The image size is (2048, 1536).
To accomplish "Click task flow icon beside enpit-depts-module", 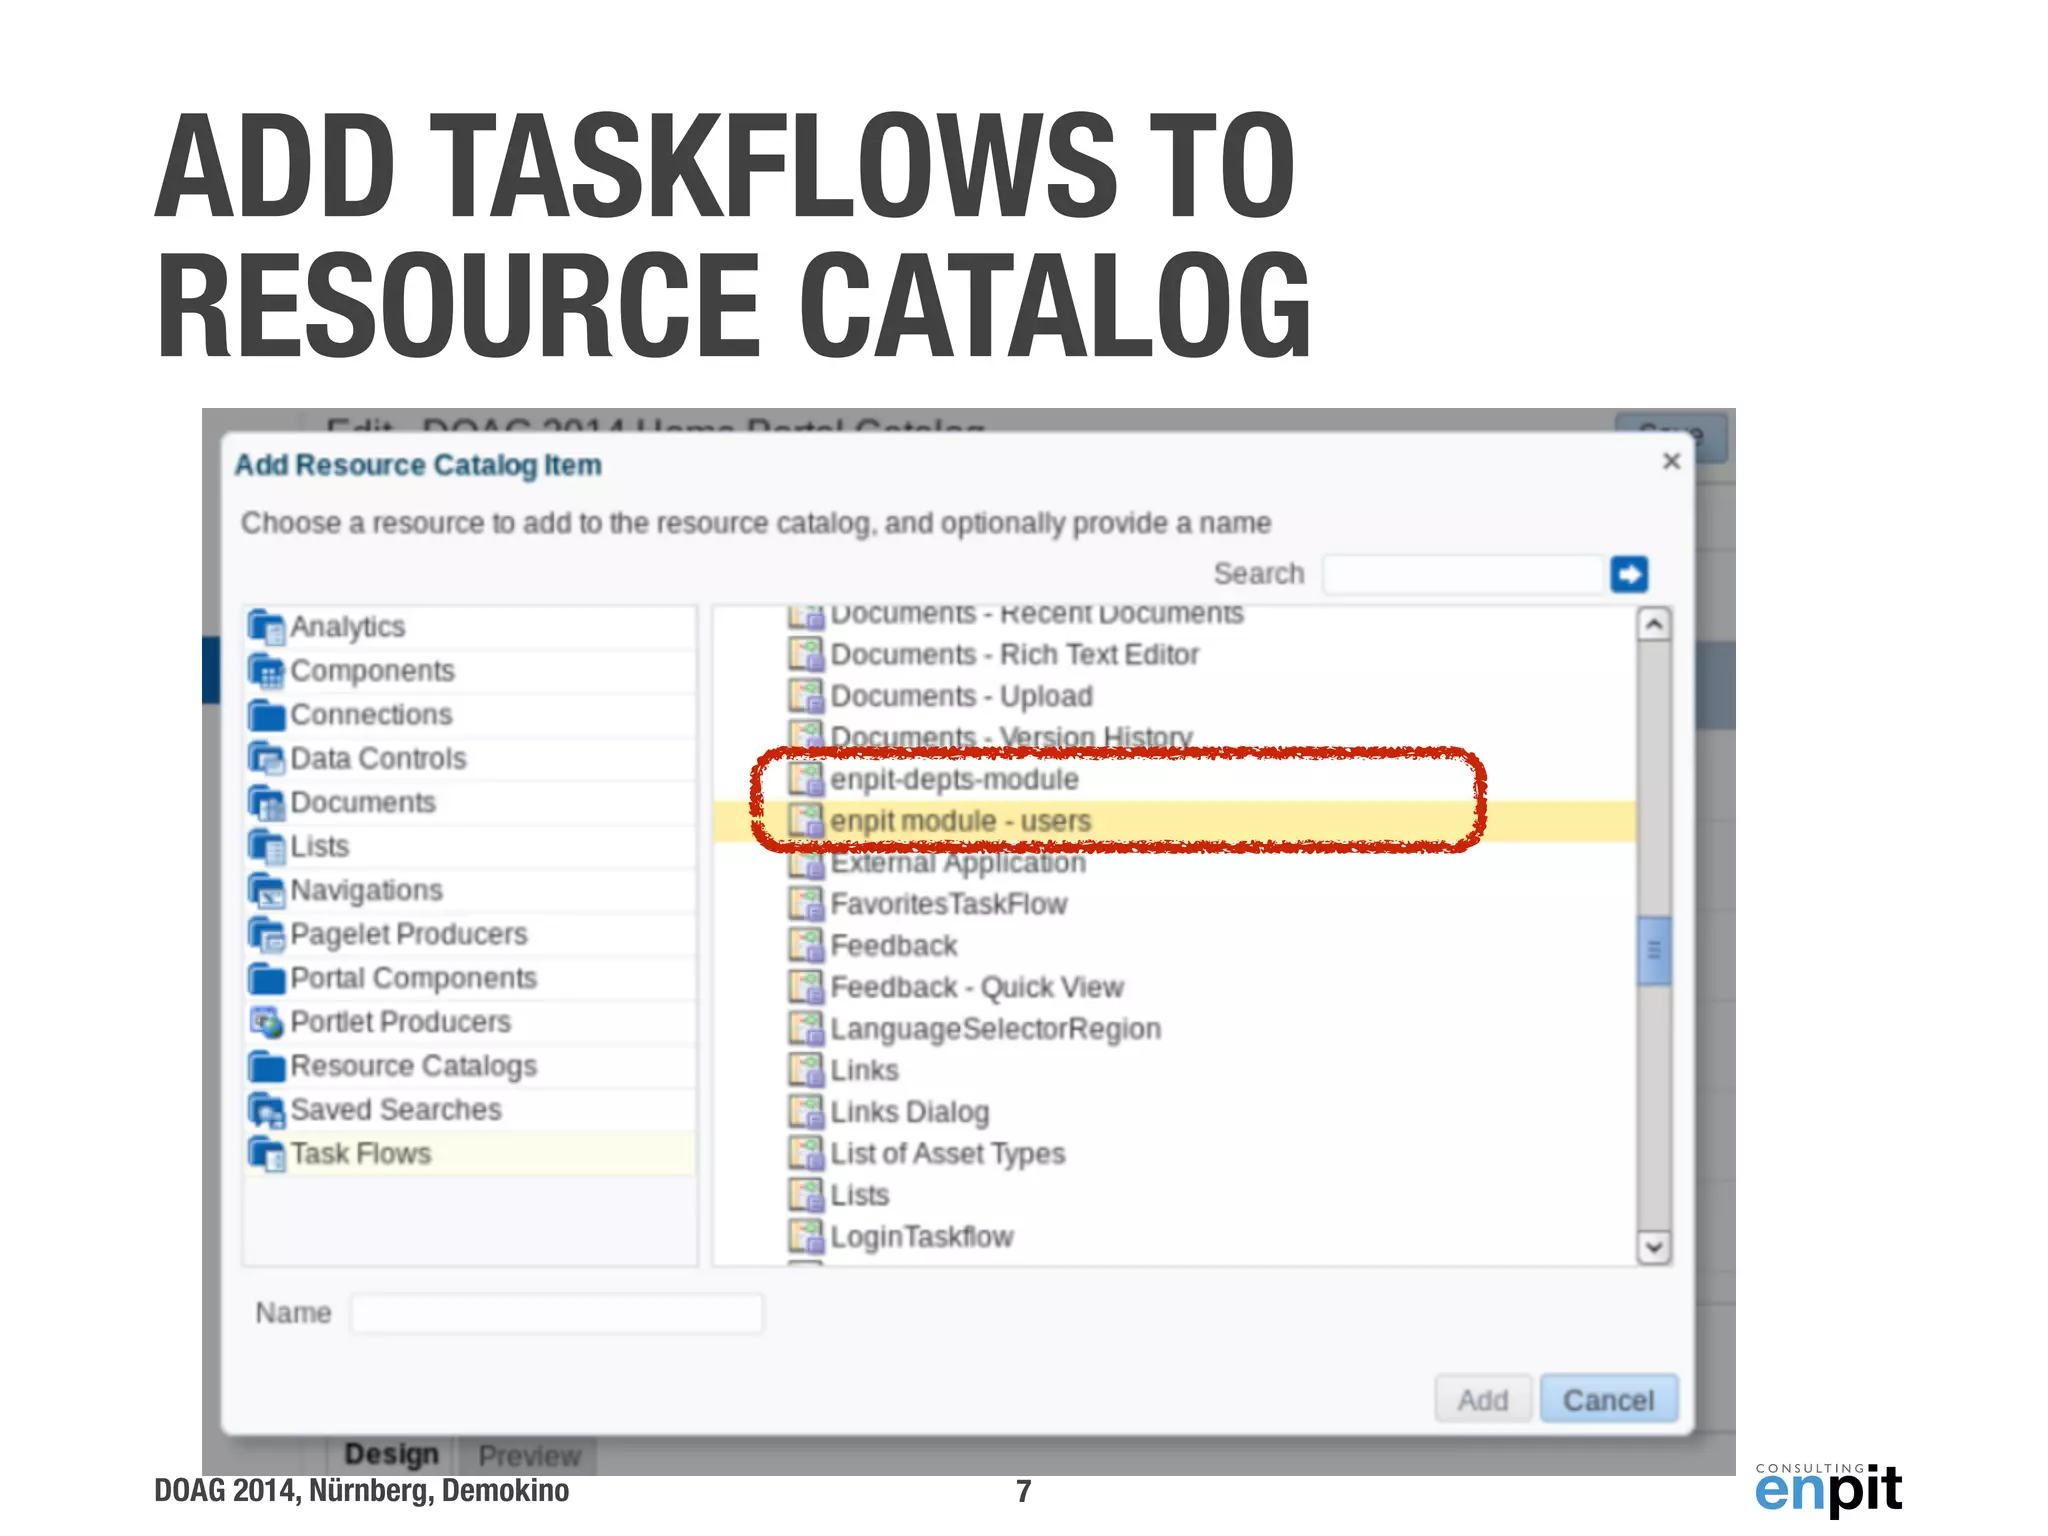I will (805, 779).
